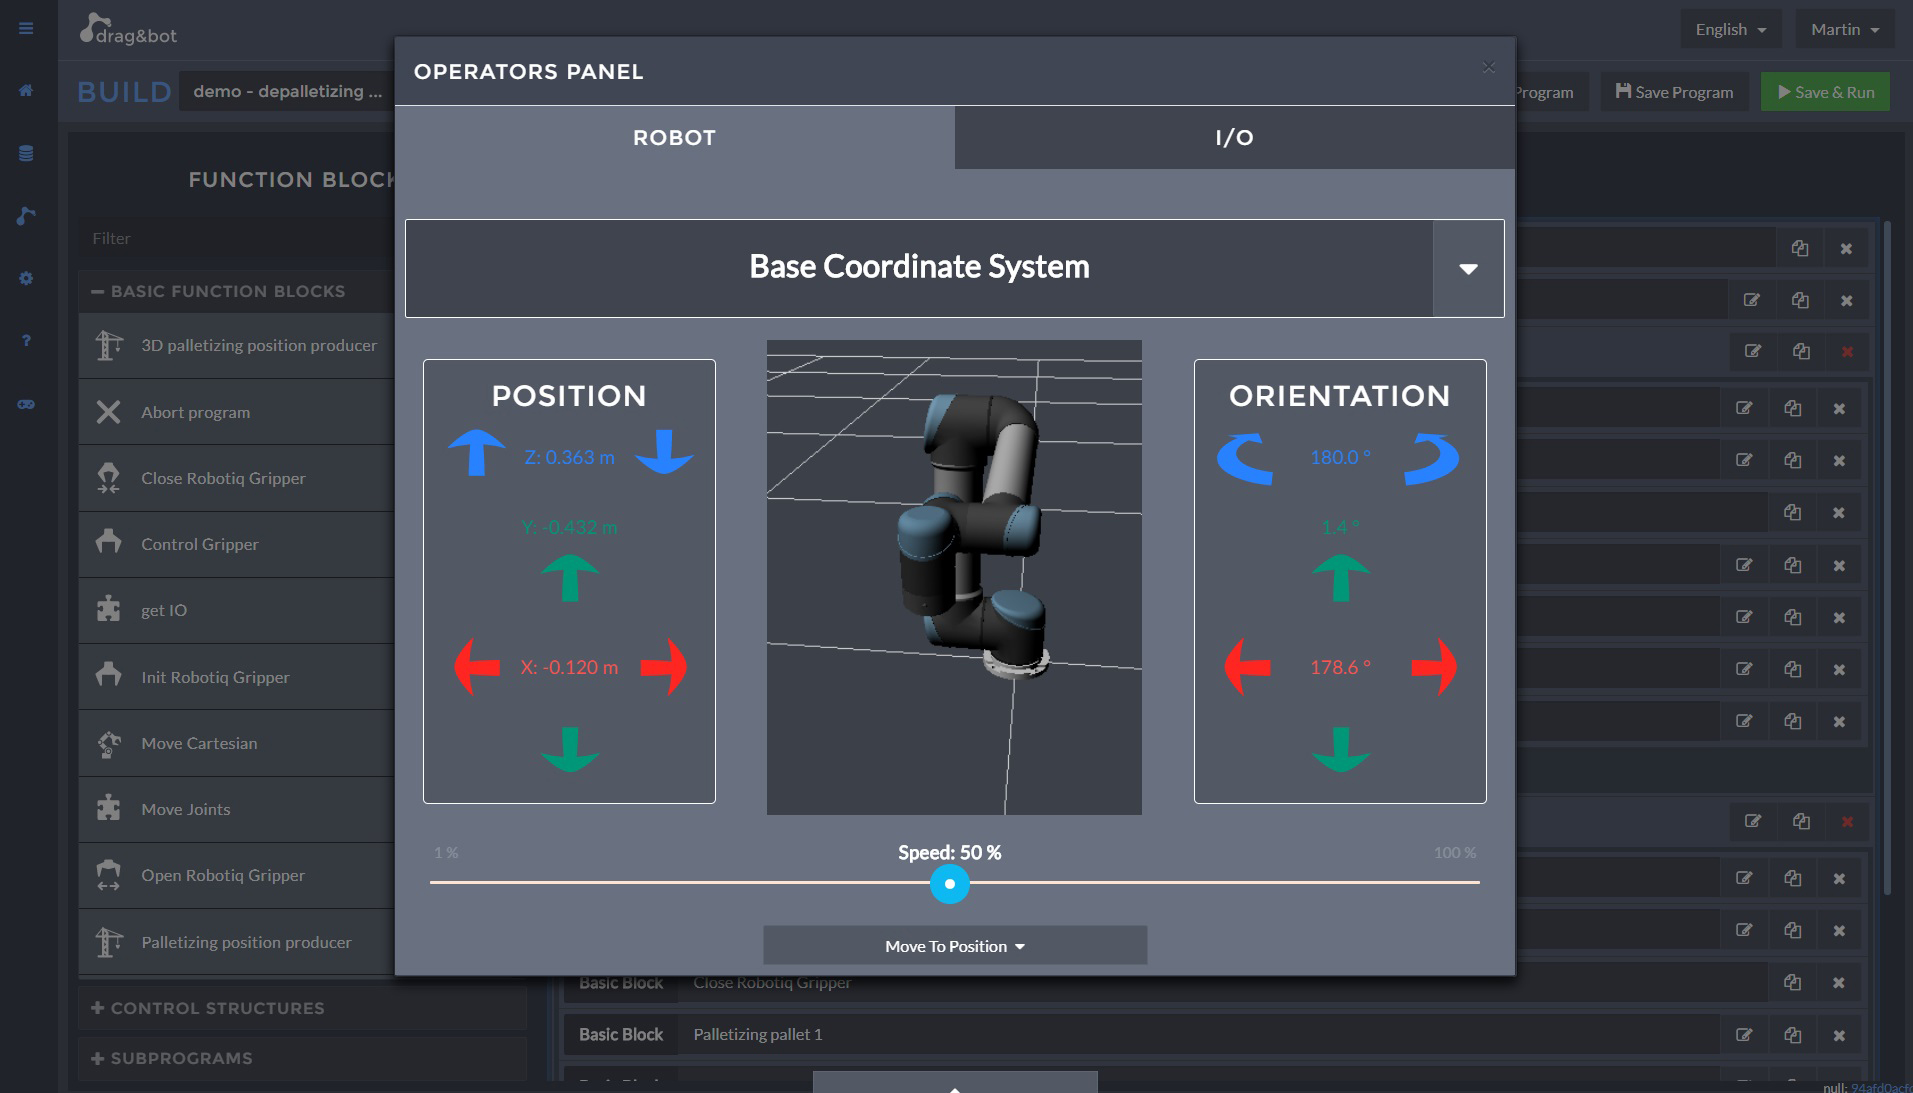Duplicate the Palletizing pallet 1 block
Screen dimensions: 1913x1093
(x=1791, y=1035)
